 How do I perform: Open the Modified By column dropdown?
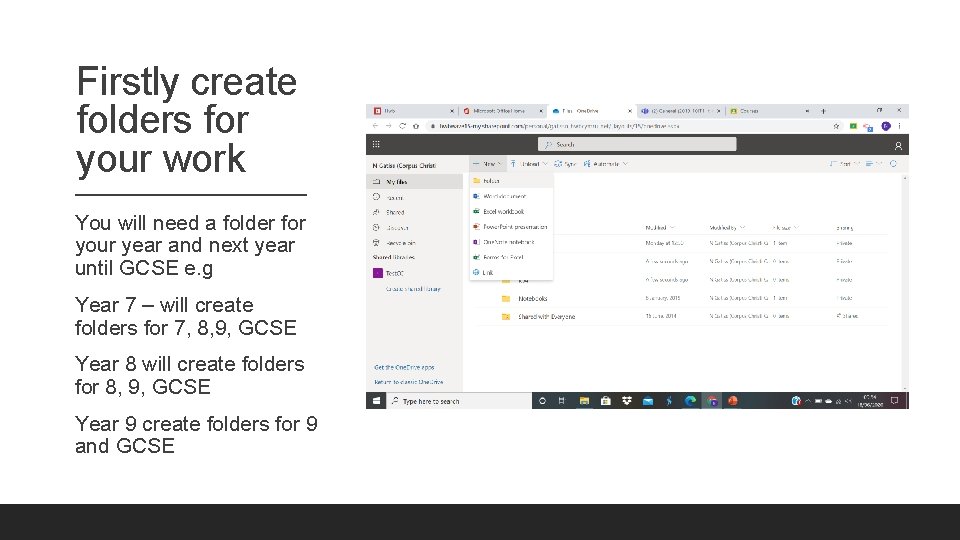pyautogui.click(x=727, y=228)
